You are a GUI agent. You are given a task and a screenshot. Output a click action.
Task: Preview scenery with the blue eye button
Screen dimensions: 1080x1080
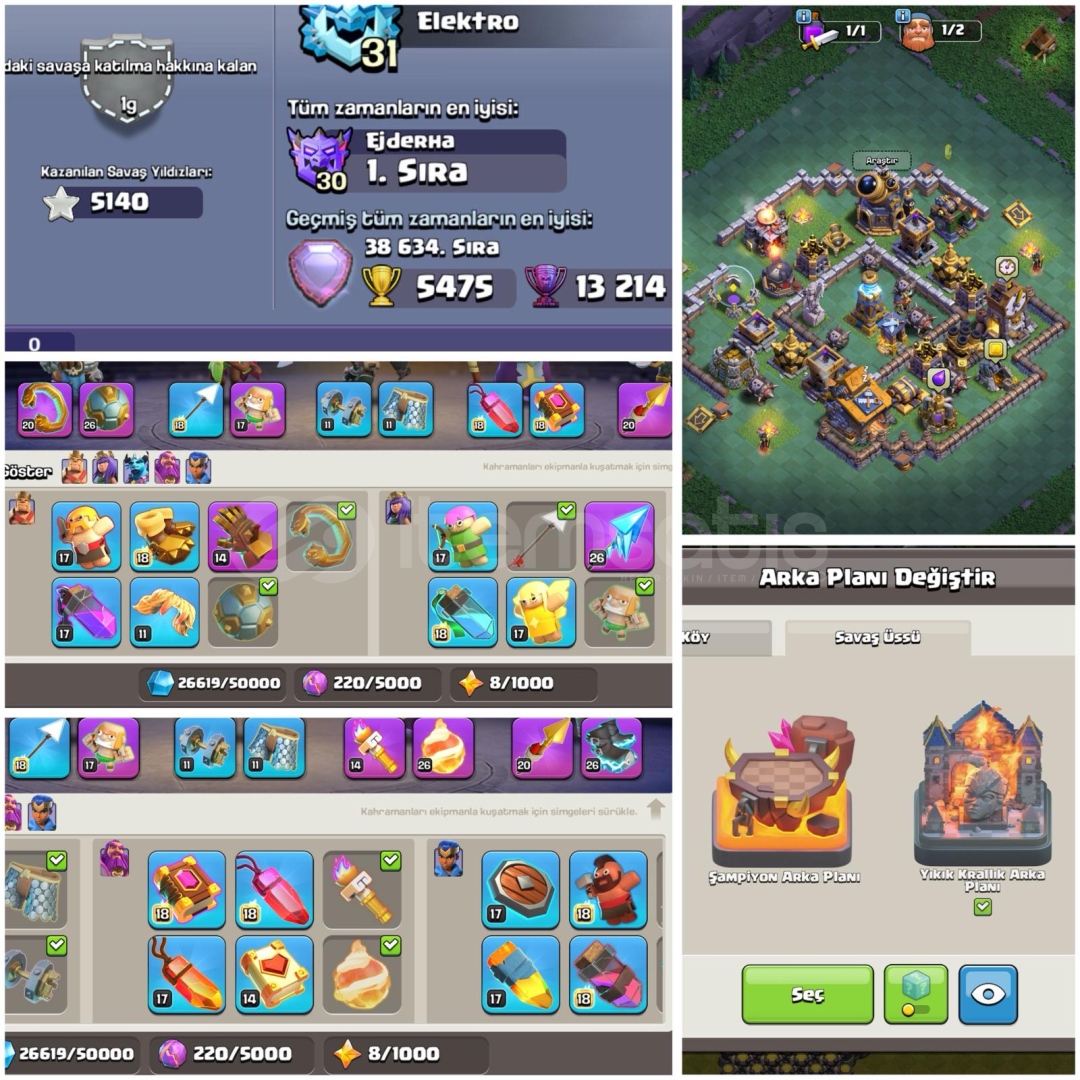click(x=988, y=994)
